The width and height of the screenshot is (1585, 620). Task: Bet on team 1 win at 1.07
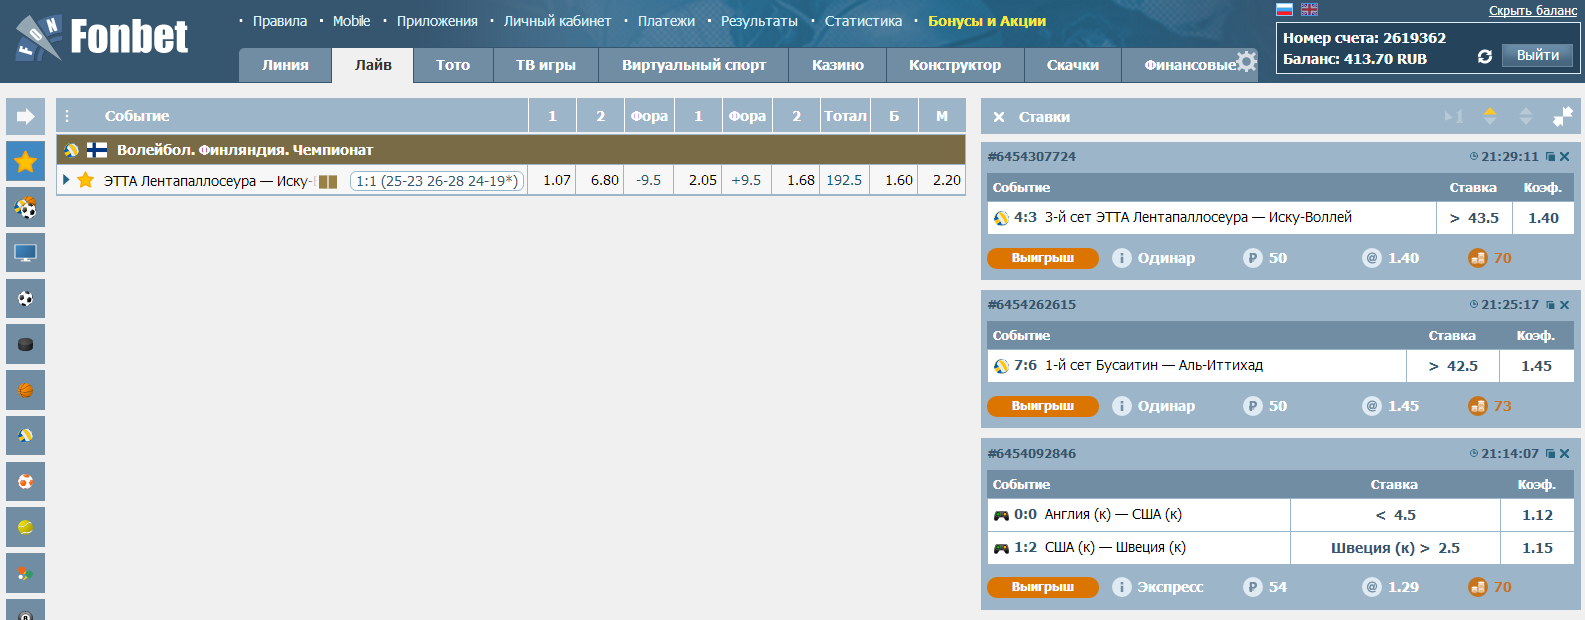(552, 181)
